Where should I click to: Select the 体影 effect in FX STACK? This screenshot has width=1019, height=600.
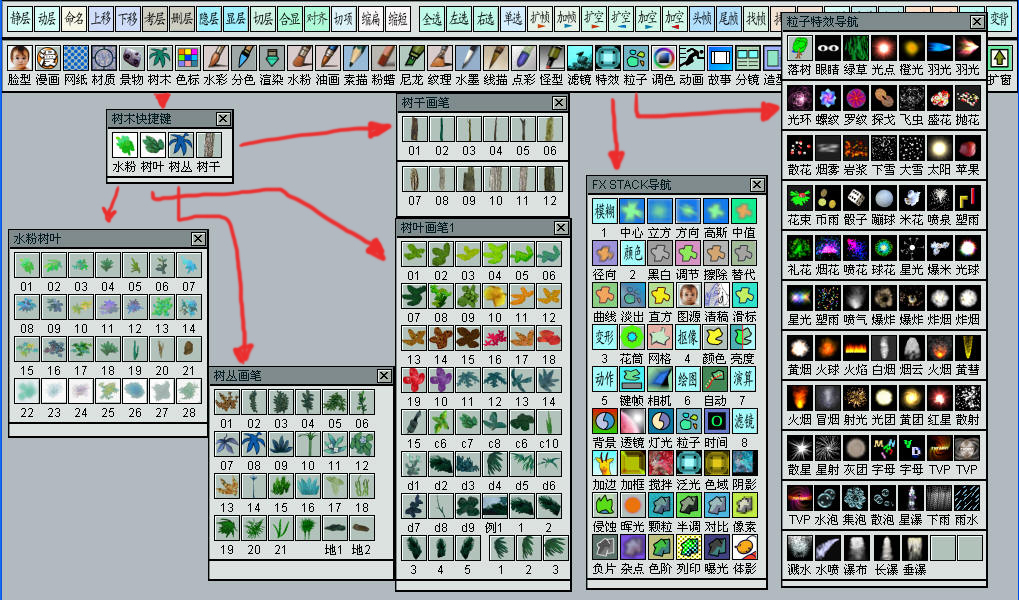point(743,547)
